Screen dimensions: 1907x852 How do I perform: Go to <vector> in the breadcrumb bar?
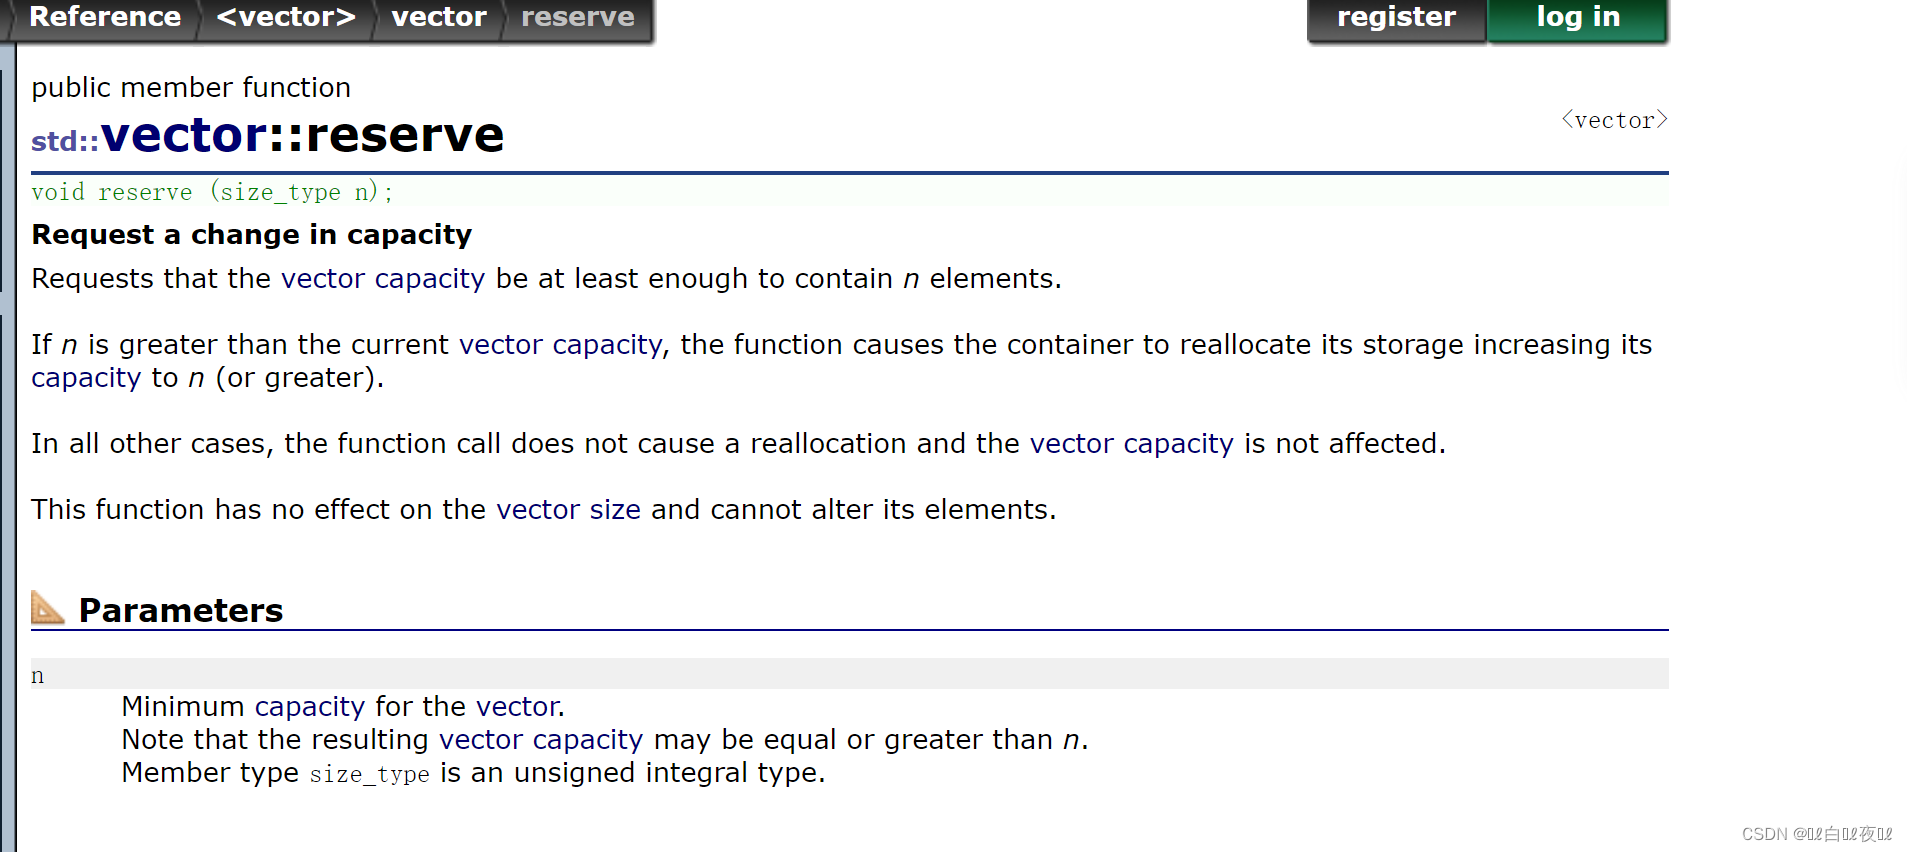pos(286,17)
